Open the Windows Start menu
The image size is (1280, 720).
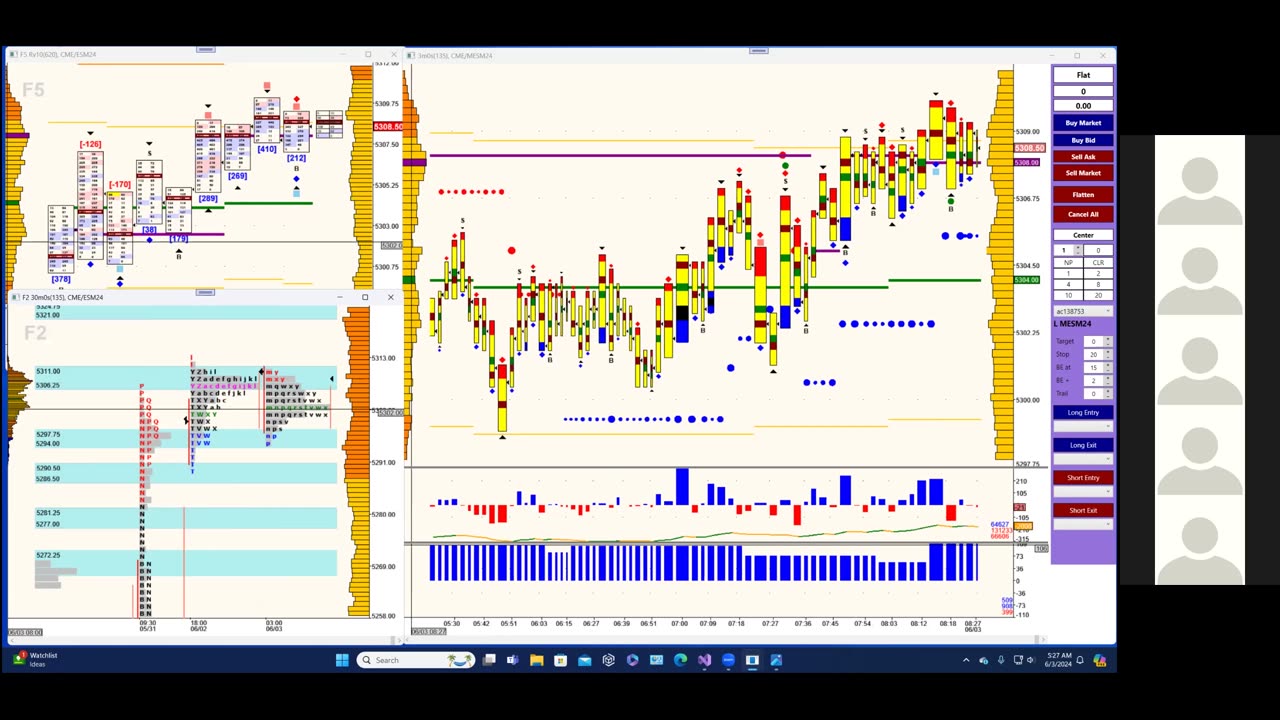pyautogui.click(x=342, y=660)
